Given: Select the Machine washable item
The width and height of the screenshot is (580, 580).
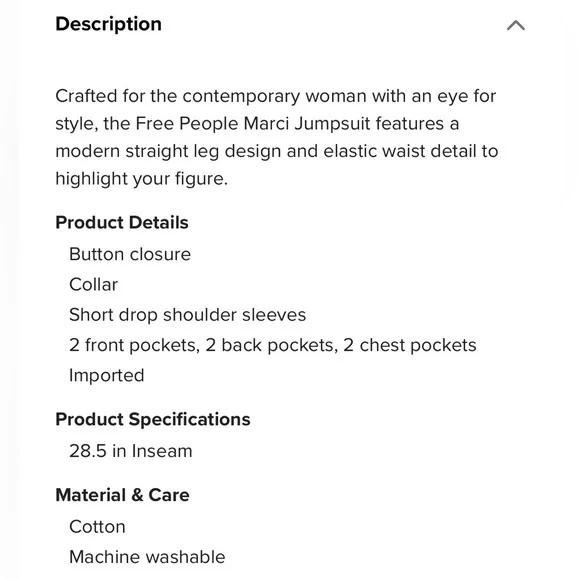Looking at the screenshot, I should (x=147, y=557).
